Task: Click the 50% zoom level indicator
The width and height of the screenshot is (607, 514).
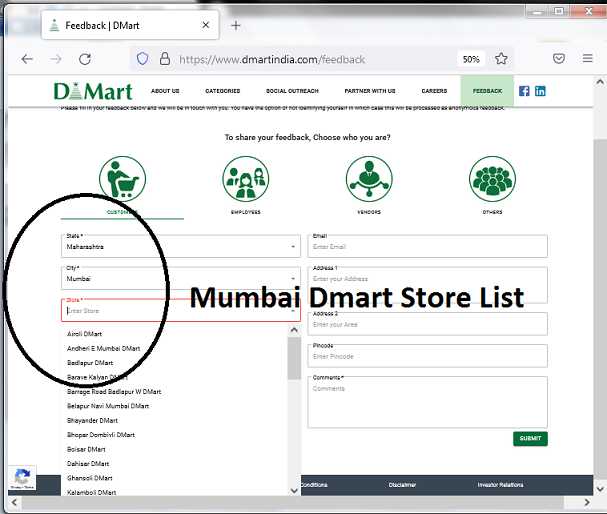Action: (x=471, y=59)
